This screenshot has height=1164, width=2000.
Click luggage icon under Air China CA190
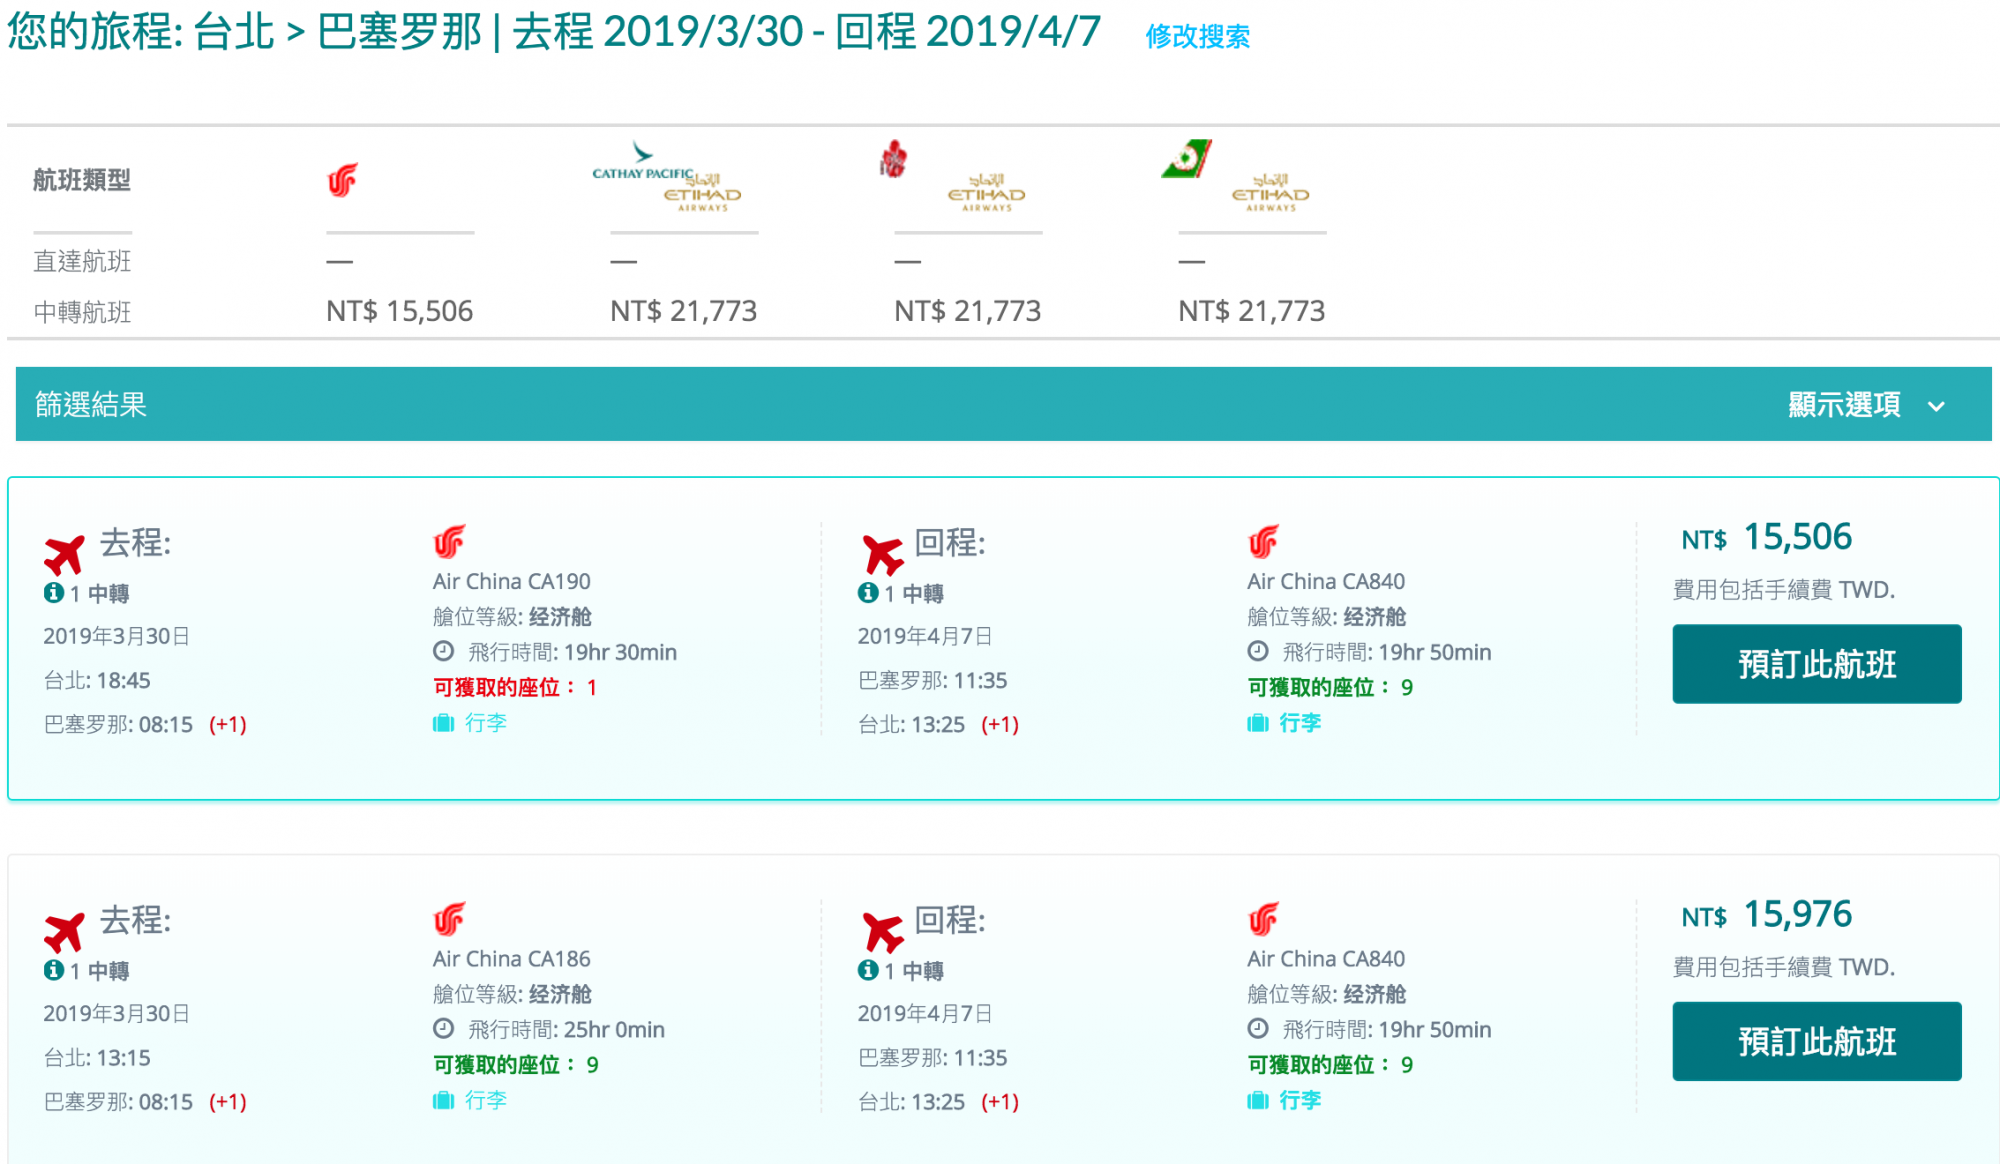tap(443, 723)
